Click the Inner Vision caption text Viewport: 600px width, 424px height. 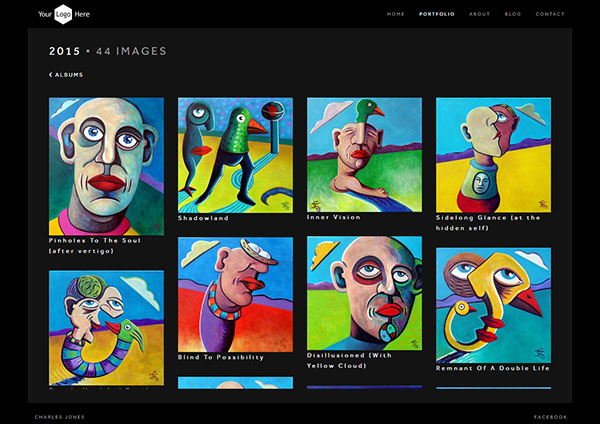[x=334, y=217]
